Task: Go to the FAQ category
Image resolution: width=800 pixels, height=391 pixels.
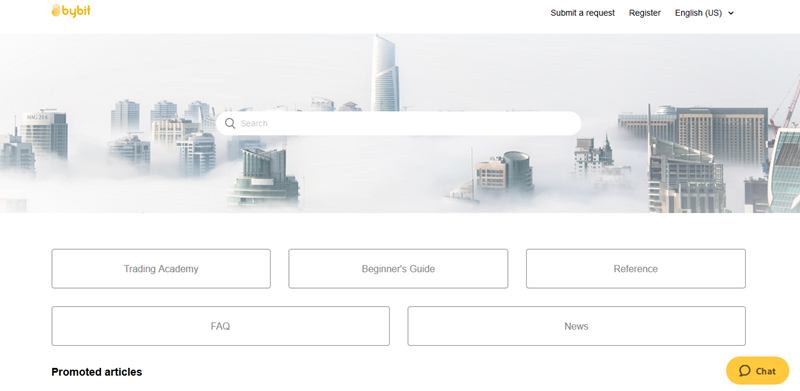Action: tap(220, 326)
